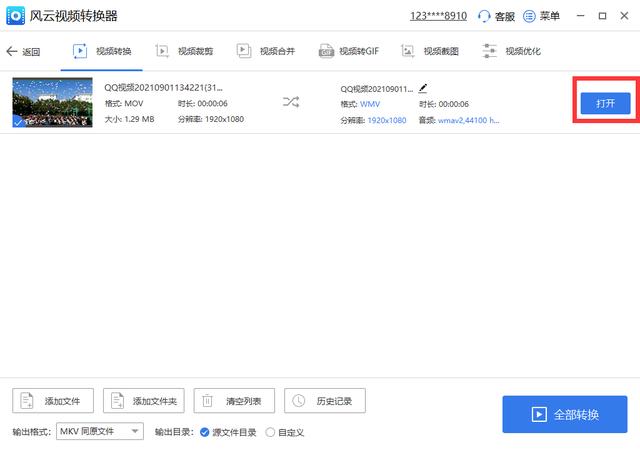This screenshot has width=640, height=450.
Task: Edit output filename with pencil icon
Action: 423,88
